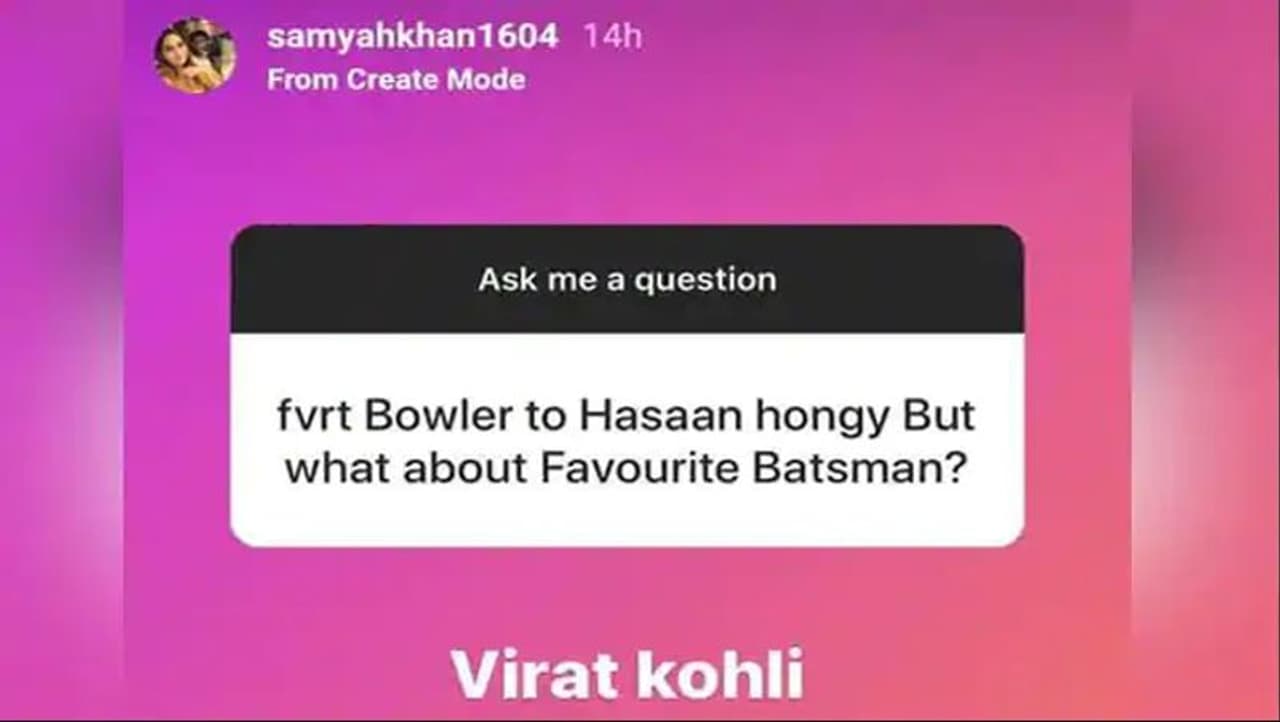
Task: Click the white question response box
Action: pos(627,440)
